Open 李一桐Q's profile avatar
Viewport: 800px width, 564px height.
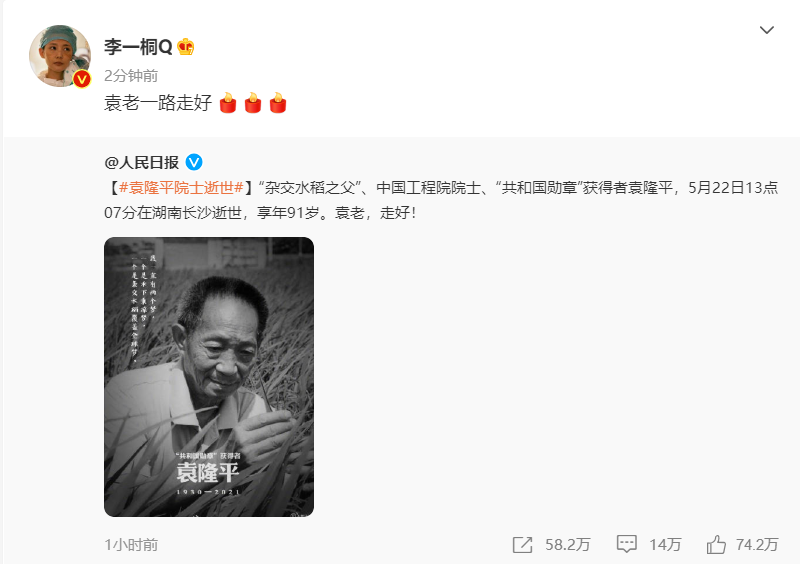pos(60,56)
